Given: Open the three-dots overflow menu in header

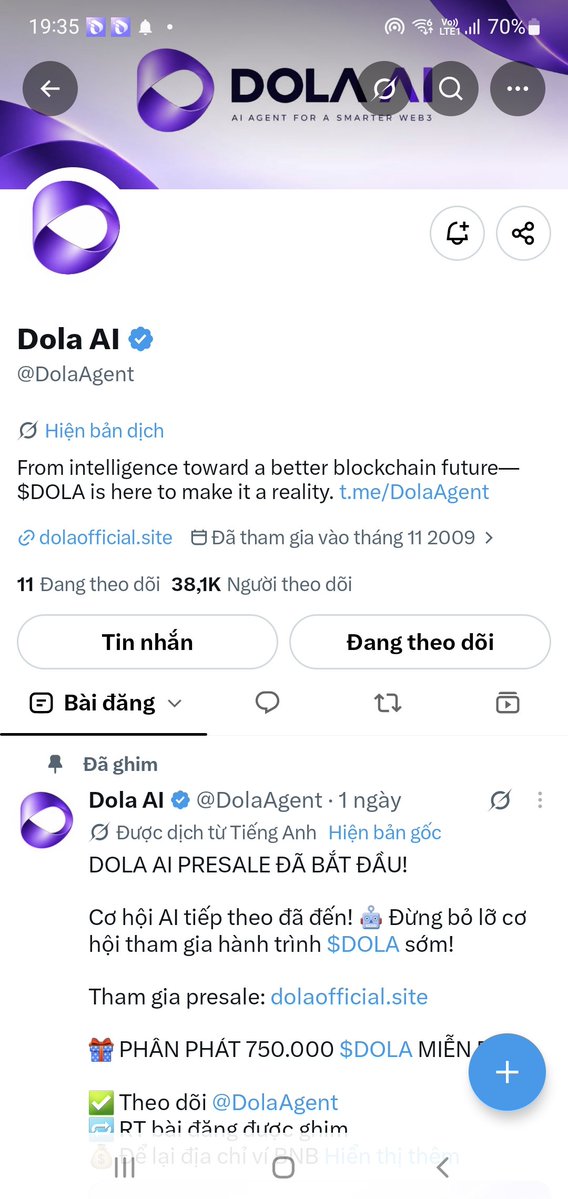Looking at the screenshot, I should click(518, 89).
